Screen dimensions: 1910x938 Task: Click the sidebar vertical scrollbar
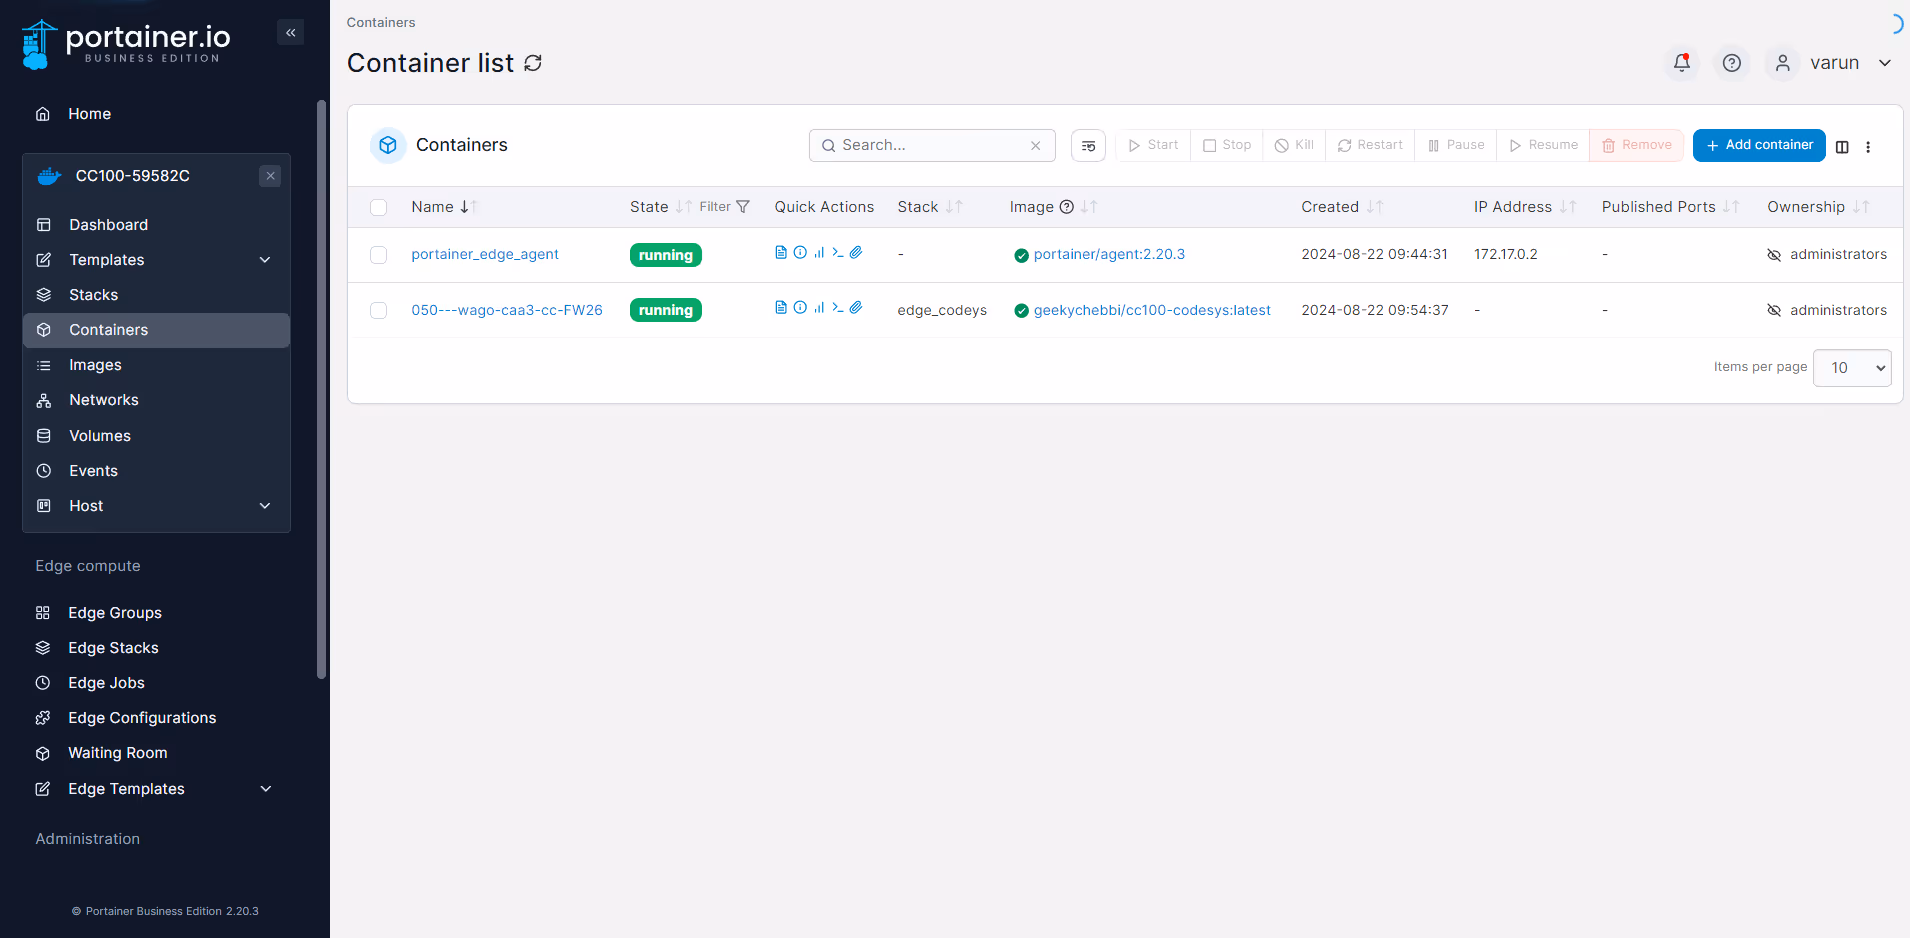point(321,390)
